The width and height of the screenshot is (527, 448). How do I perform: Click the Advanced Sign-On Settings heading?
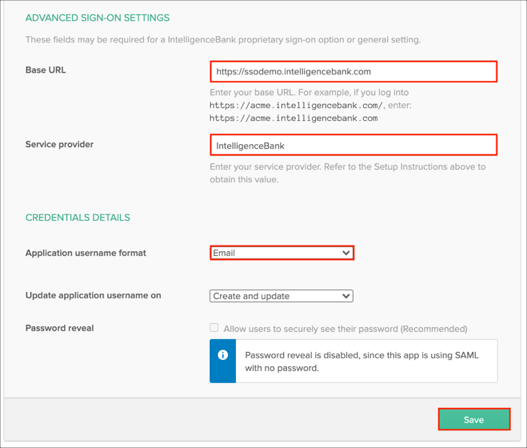click(97, 18)
